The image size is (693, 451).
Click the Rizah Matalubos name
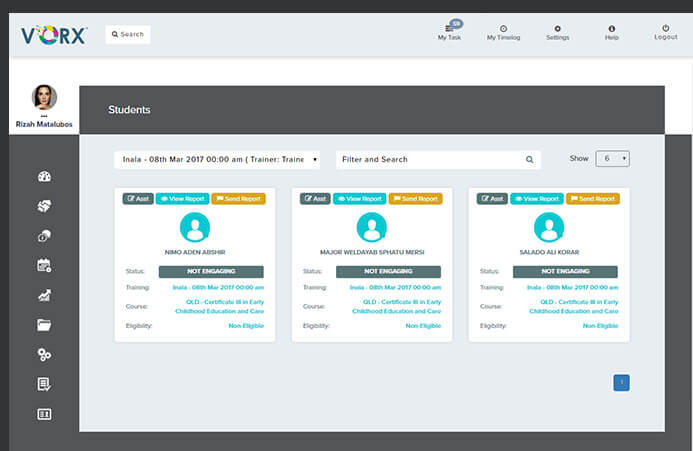(x=44, y=124)
